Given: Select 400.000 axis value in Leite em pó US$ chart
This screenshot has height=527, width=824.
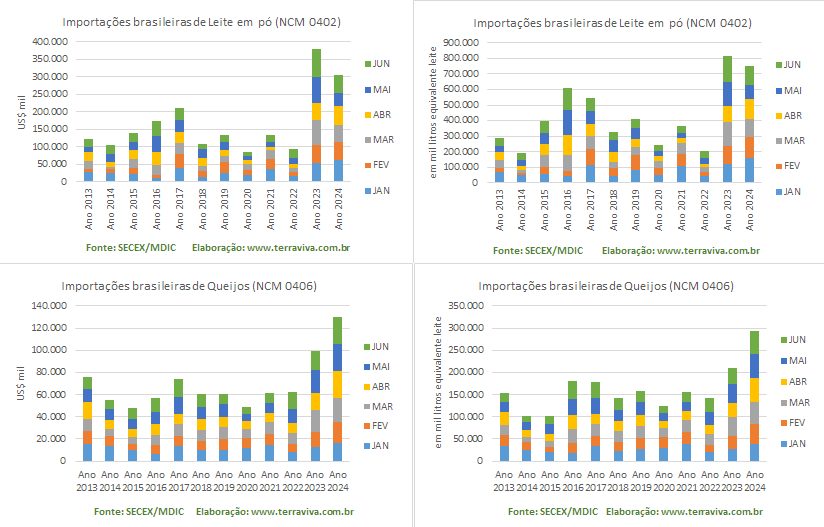Looking at the screenshot, I should coord(50,42).
